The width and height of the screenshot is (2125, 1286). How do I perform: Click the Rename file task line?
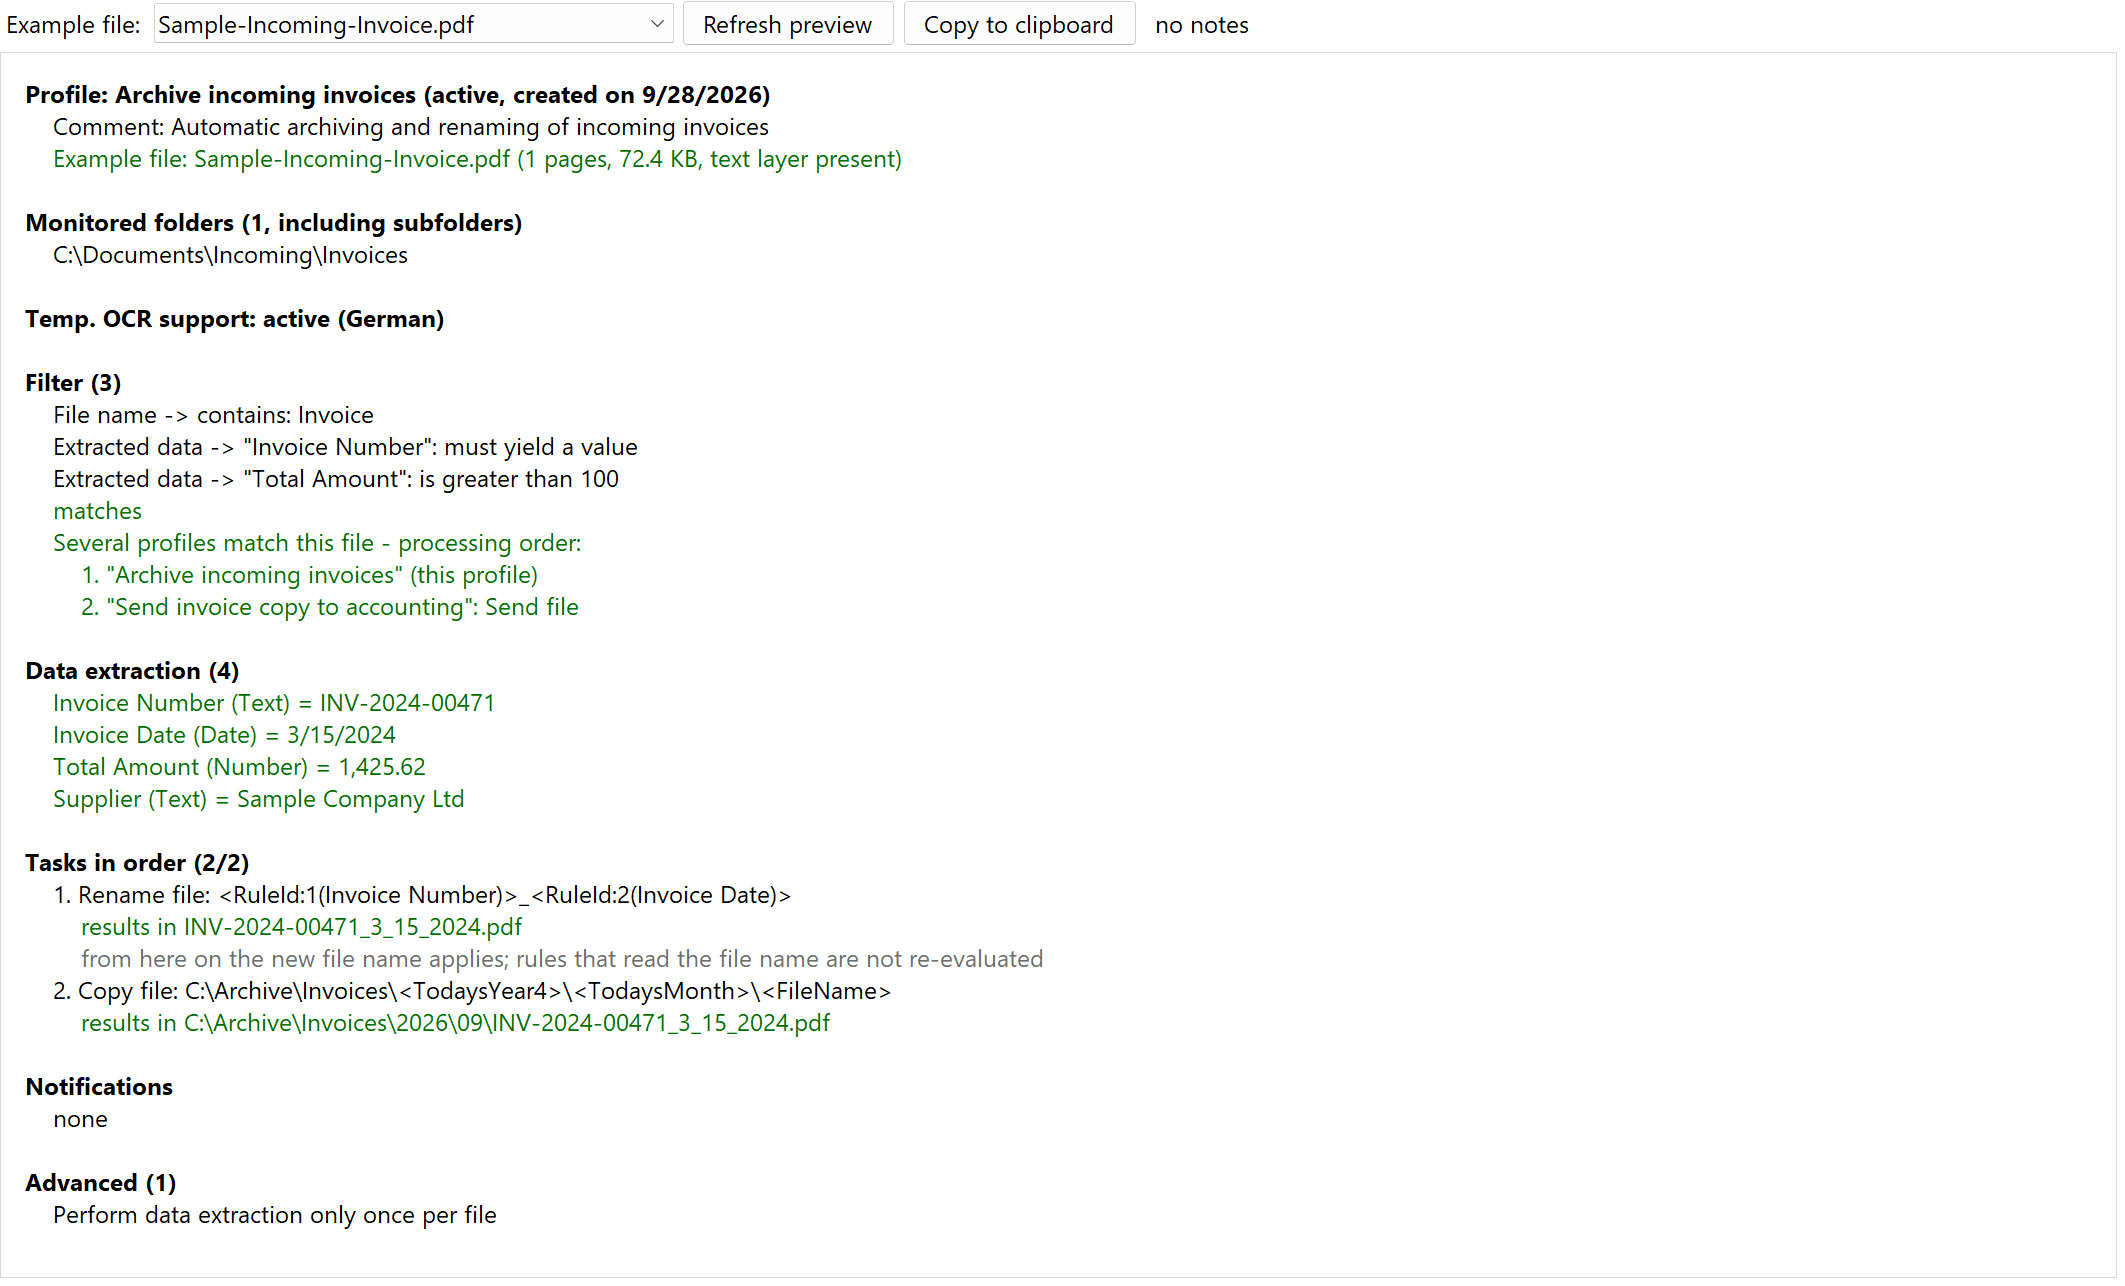422,895
